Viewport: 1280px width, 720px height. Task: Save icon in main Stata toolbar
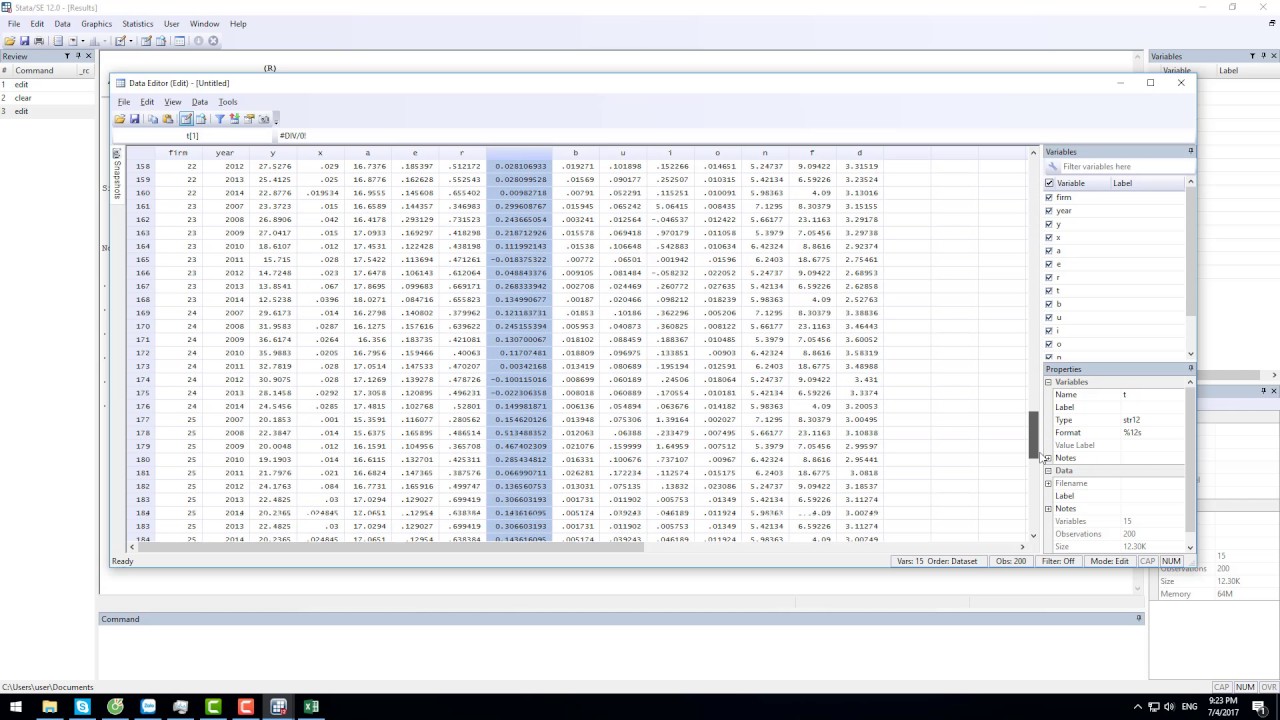tap(25, 41)
